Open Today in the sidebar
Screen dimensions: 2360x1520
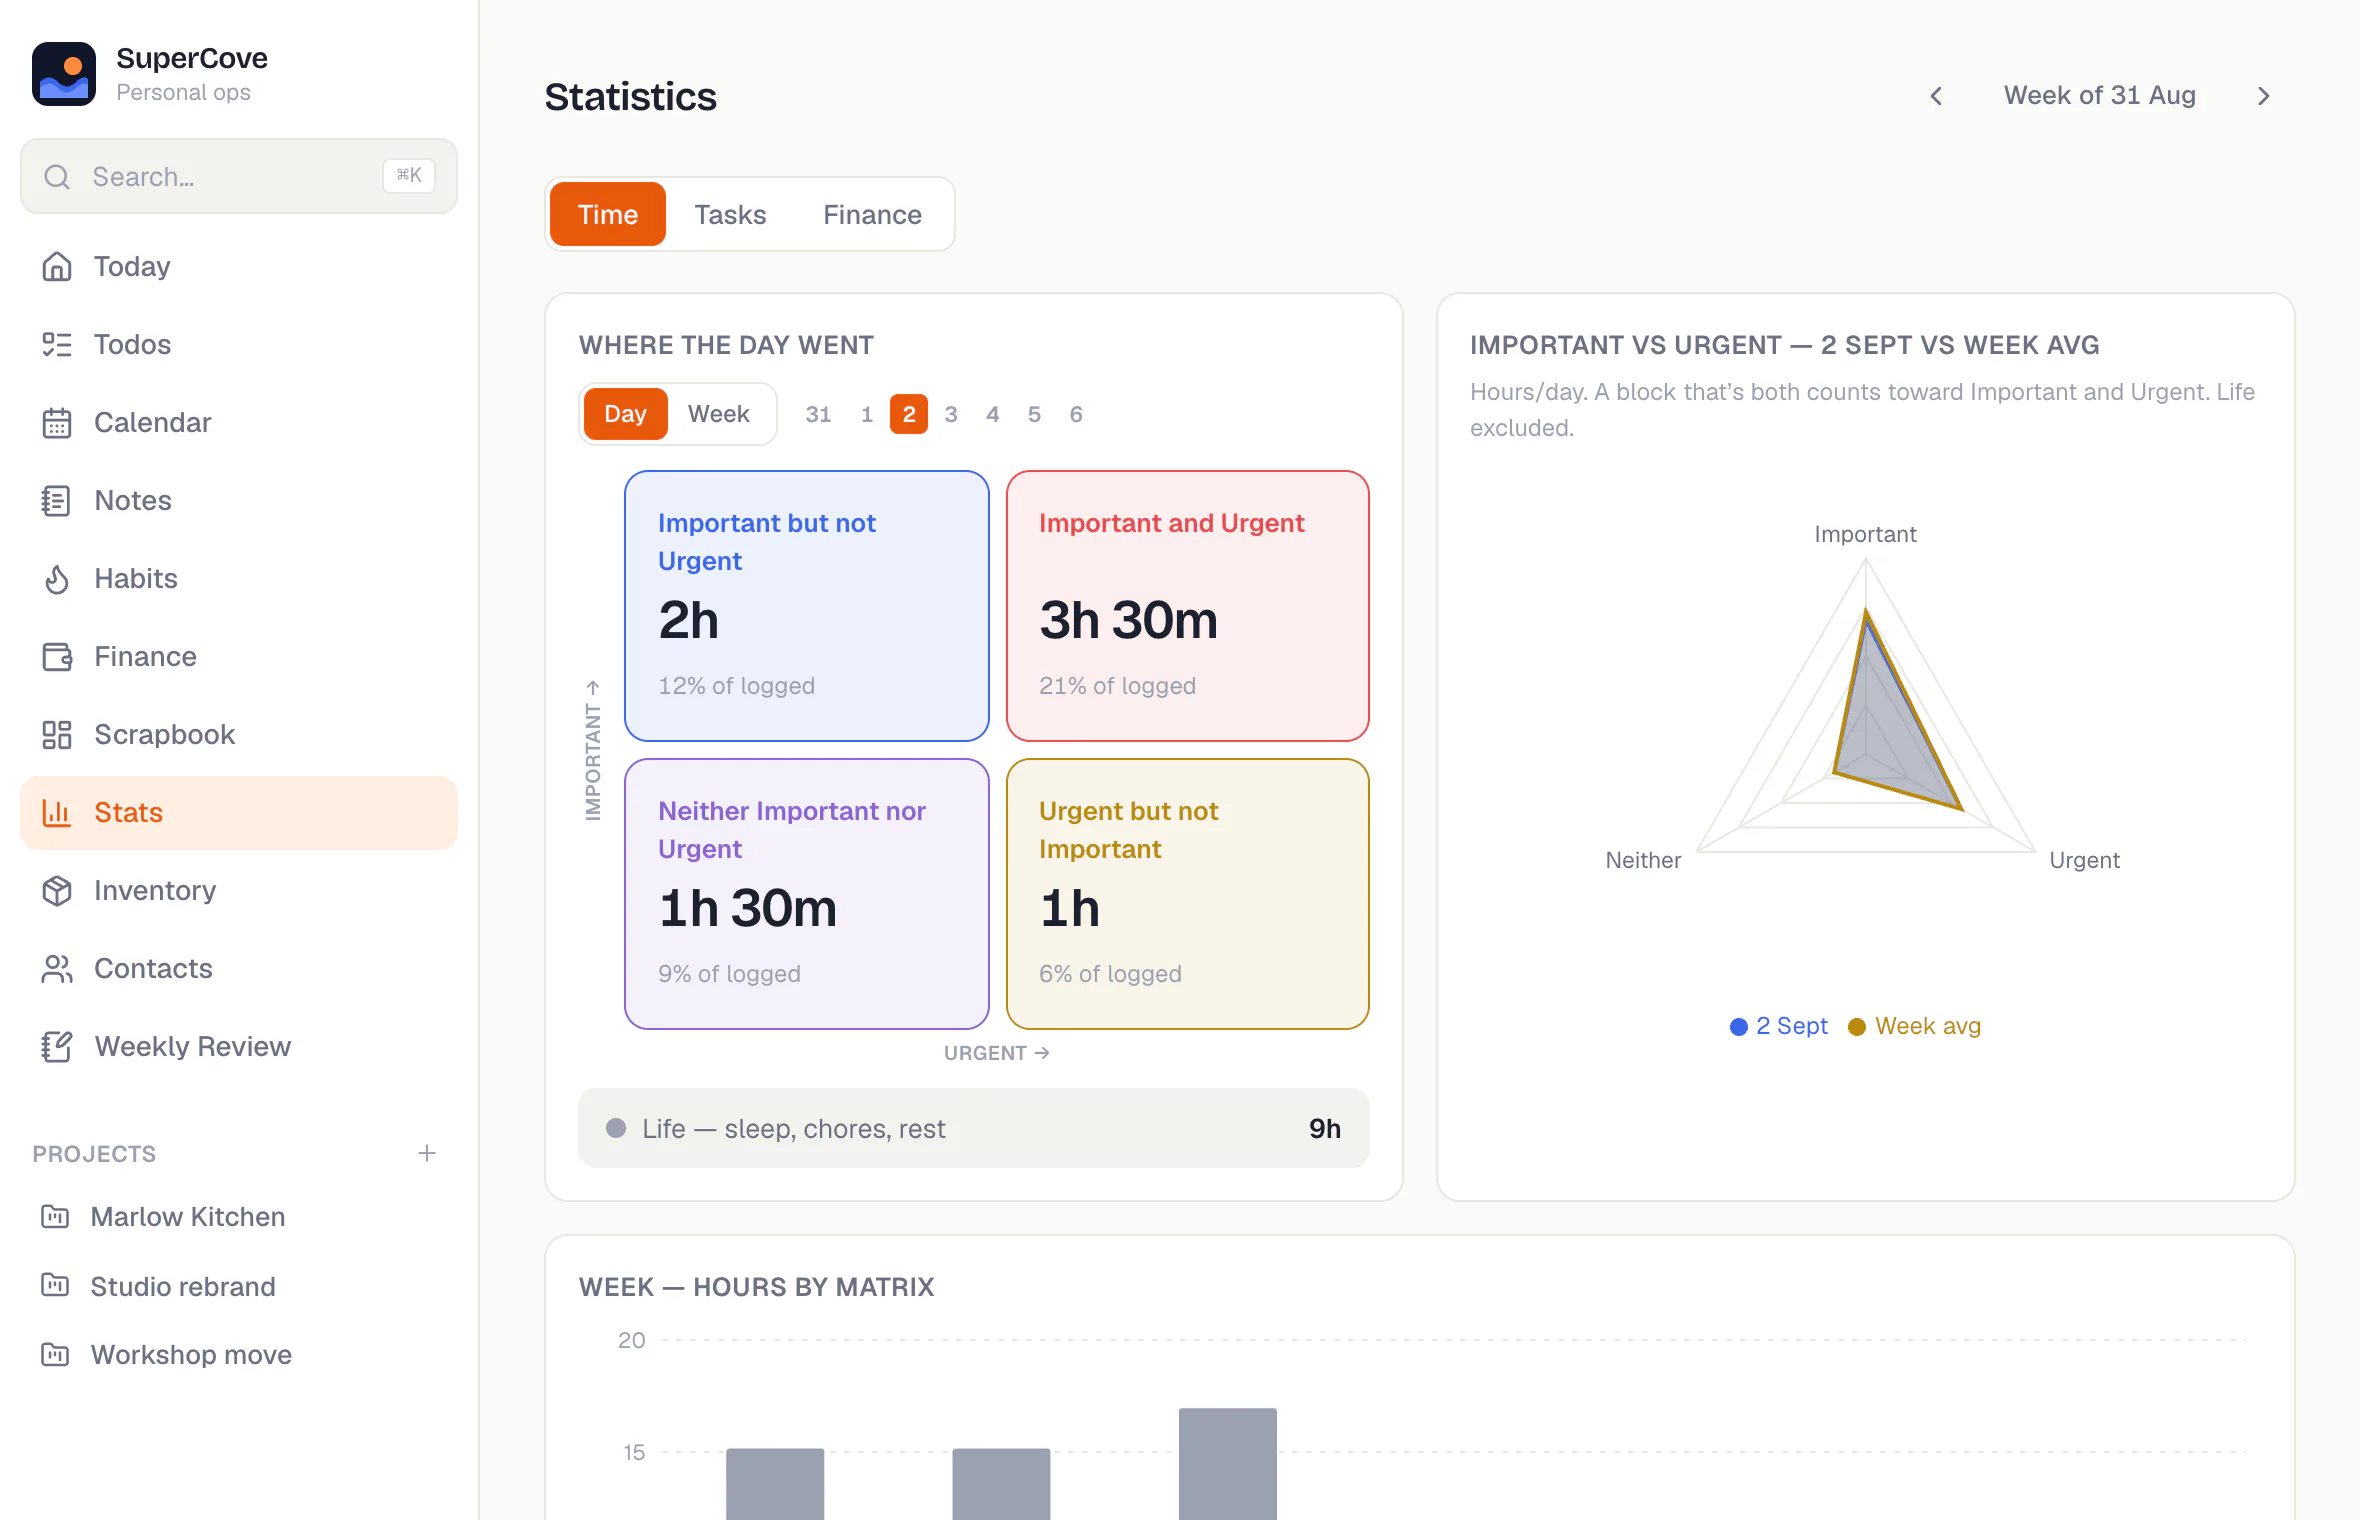tap(239, 266)
